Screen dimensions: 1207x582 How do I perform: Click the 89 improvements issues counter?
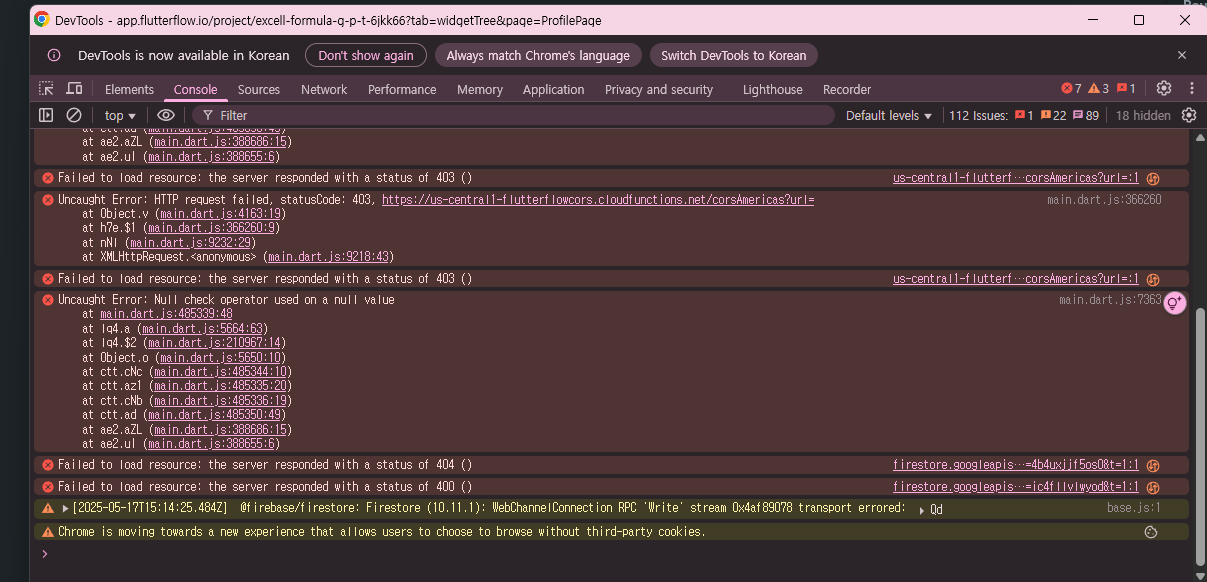point(1085,115)
